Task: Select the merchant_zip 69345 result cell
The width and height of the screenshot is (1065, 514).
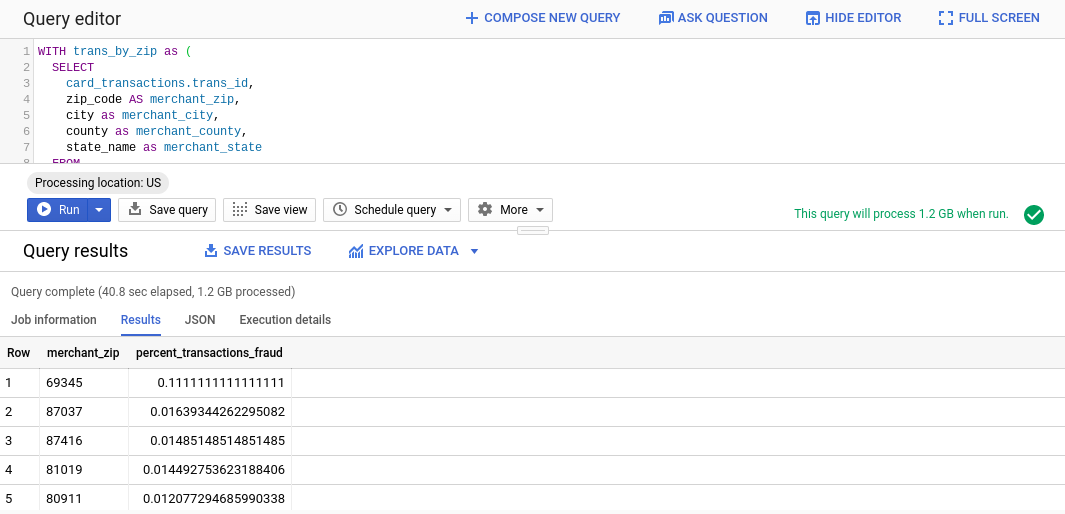Action: [65, 383]
